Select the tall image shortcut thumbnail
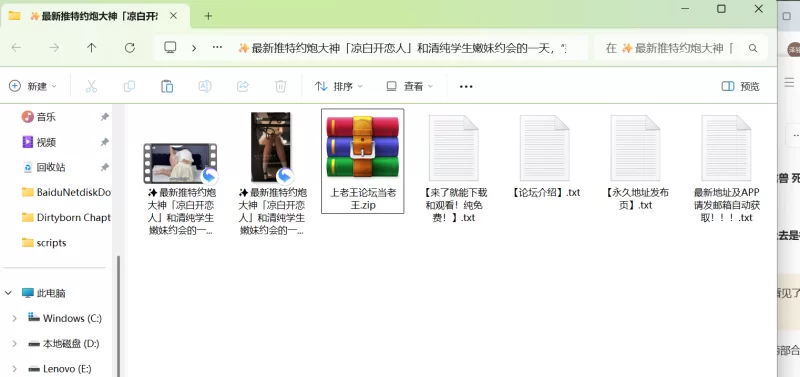The height and width of the screenshot is (377, 800). point(271,173)
